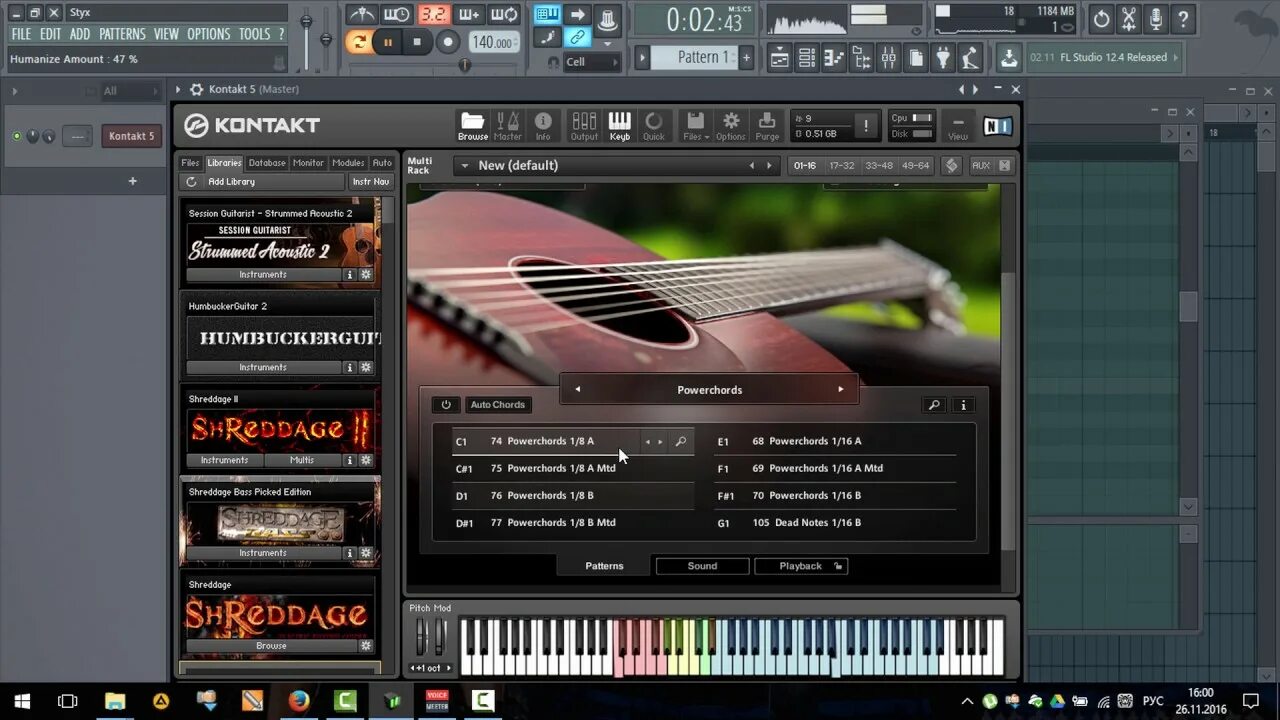This screenshot has height=720, width=1280.
Task: Go to previous pattern category before Powerchords
Action: [x=577, y=390]
